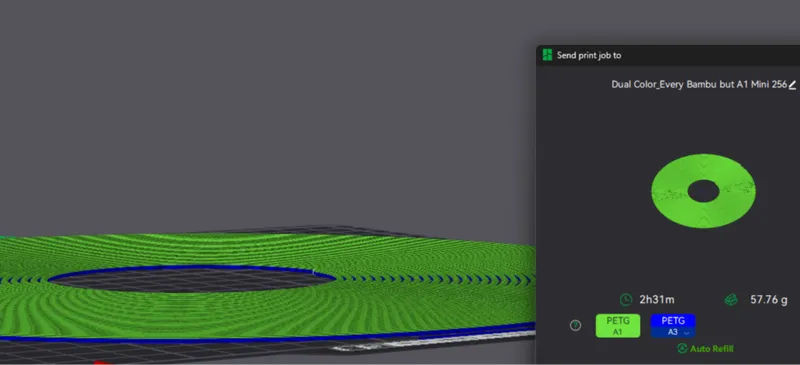
Task: Click the 57.76 g filament weight value
Action: pos(768,300)
